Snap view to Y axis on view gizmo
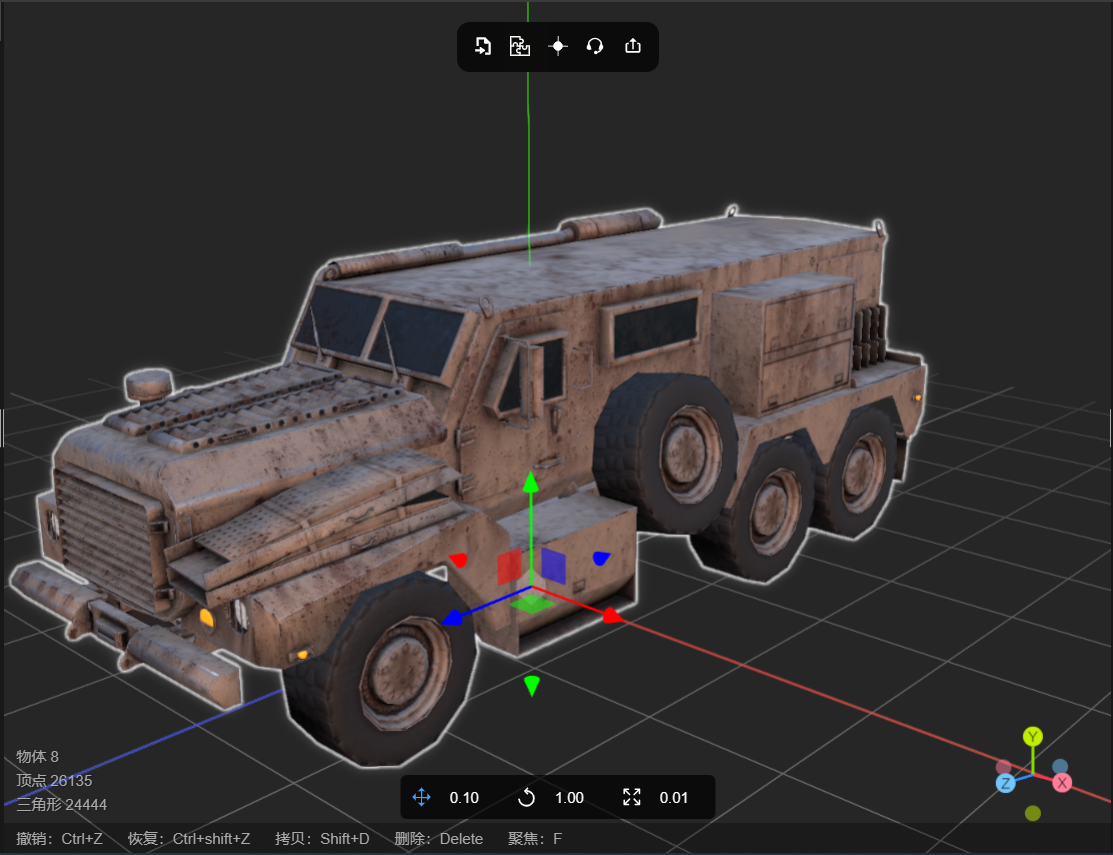Screen dimensions: 1113x855 [x=1033, y=737]
